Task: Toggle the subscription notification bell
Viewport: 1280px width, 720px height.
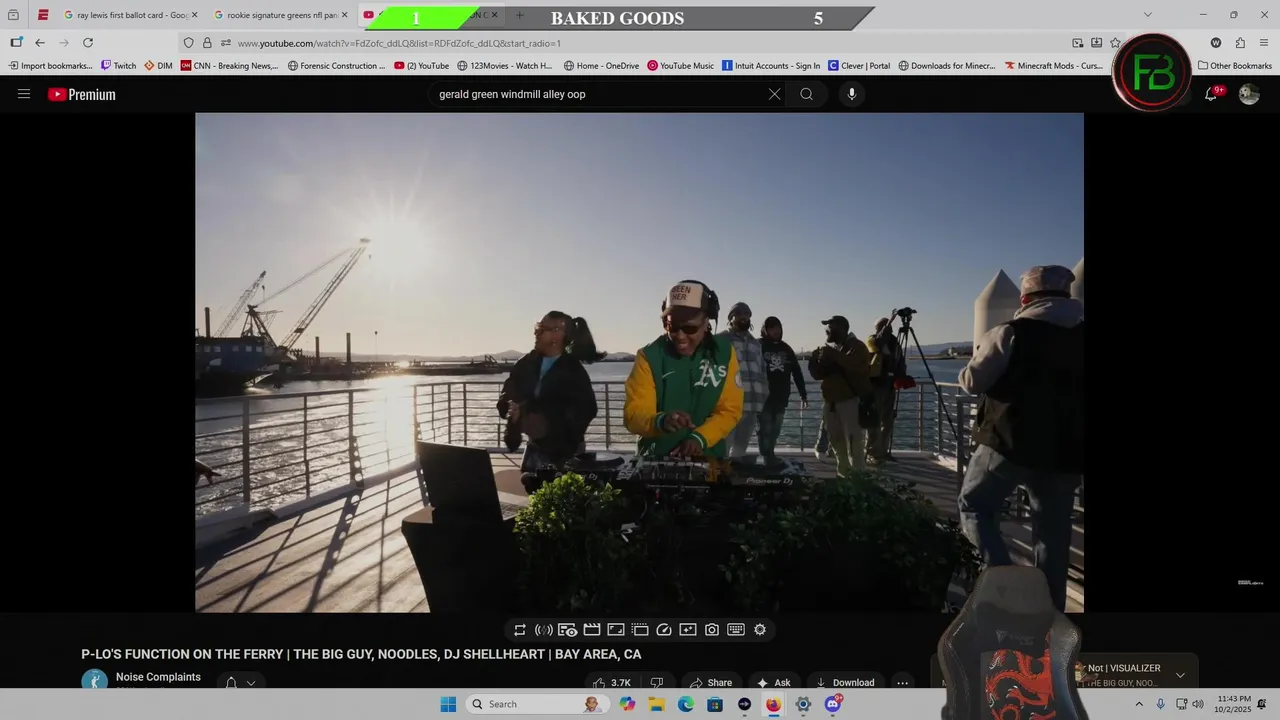Action: [x=231, y=683]
